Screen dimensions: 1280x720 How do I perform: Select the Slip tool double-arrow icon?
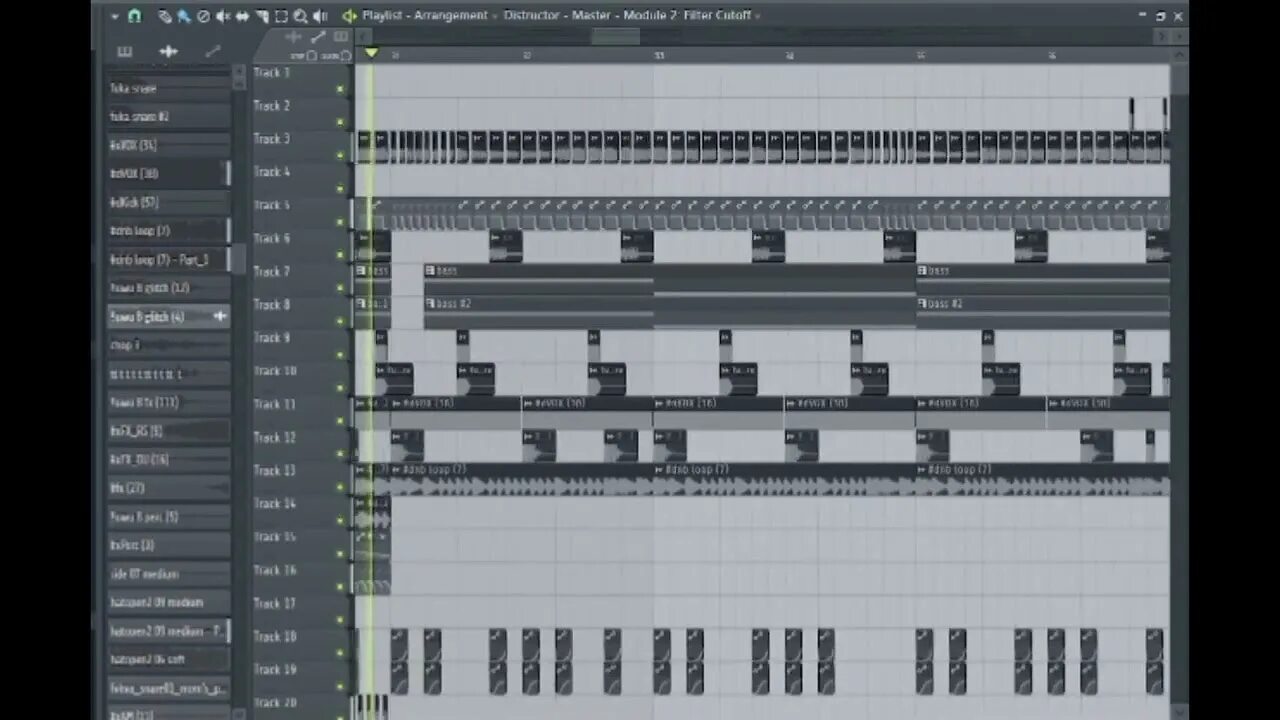[242, 16]
